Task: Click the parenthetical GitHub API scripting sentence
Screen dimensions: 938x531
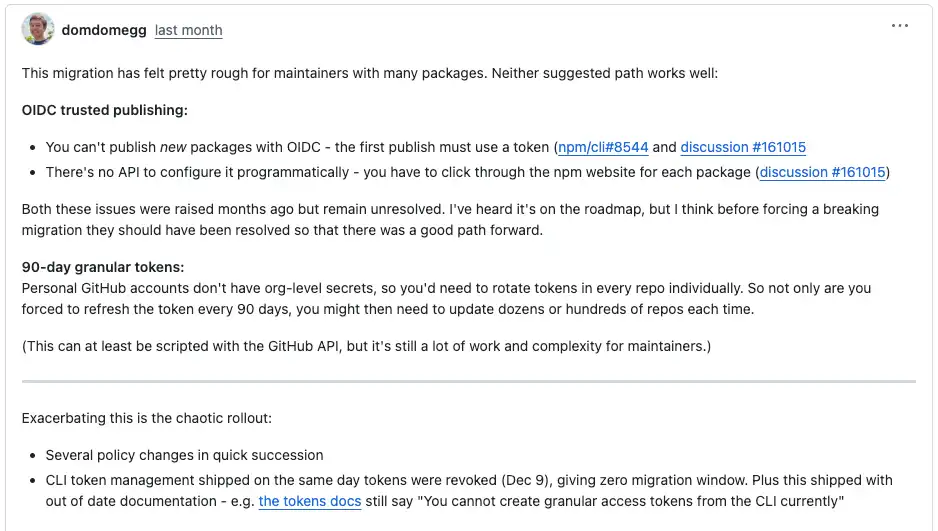Action: tap(365, 346)
